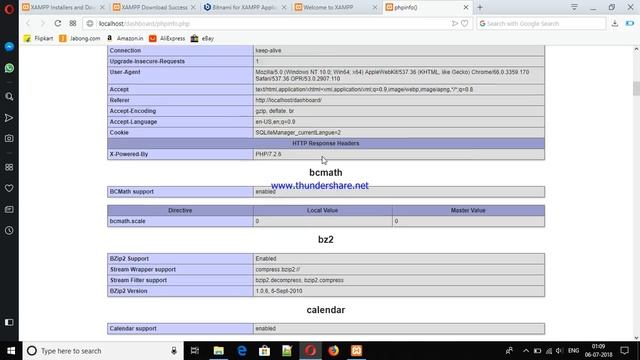Open the Flipkart bookmark
Viewport: 640px width, 360px height.
pos(38,38)
